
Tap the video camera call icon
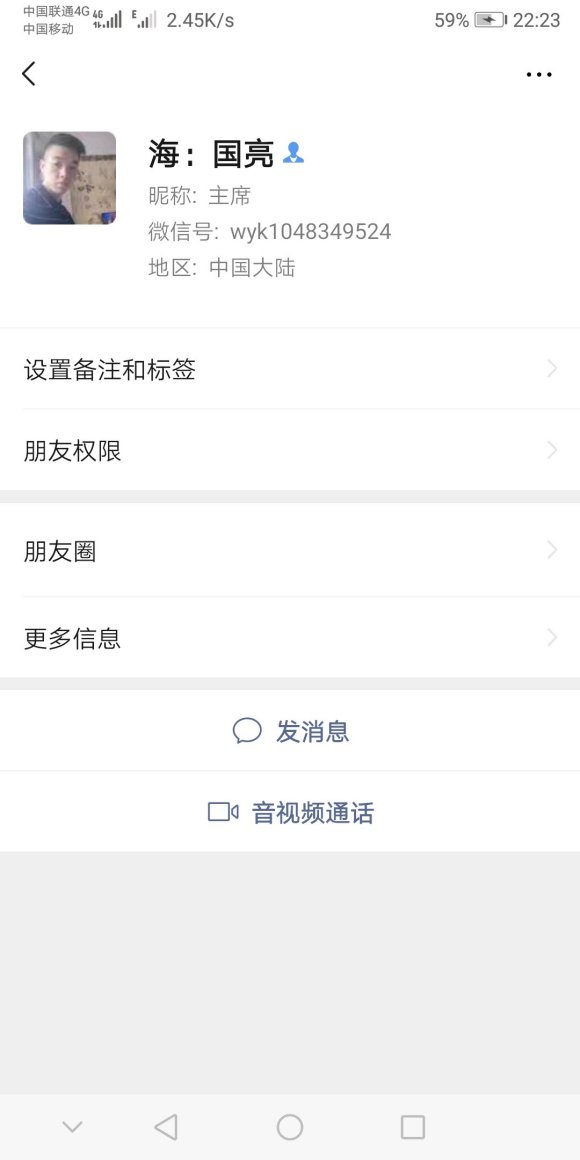(x=223, y=812)
